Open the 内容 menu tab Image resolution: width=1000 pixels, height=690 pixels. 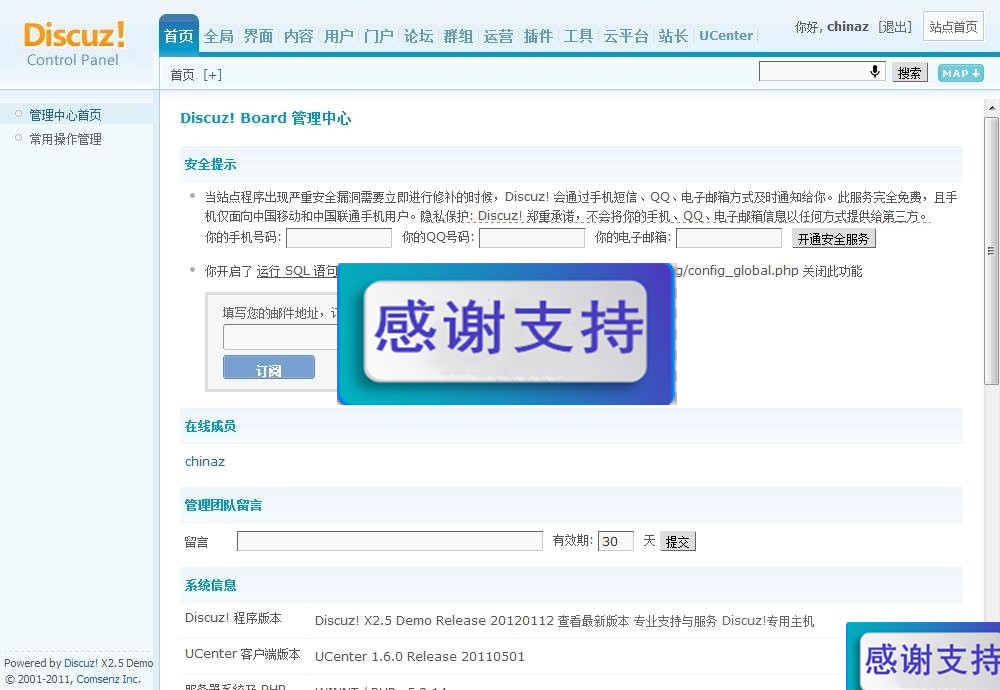coord(298,36)
